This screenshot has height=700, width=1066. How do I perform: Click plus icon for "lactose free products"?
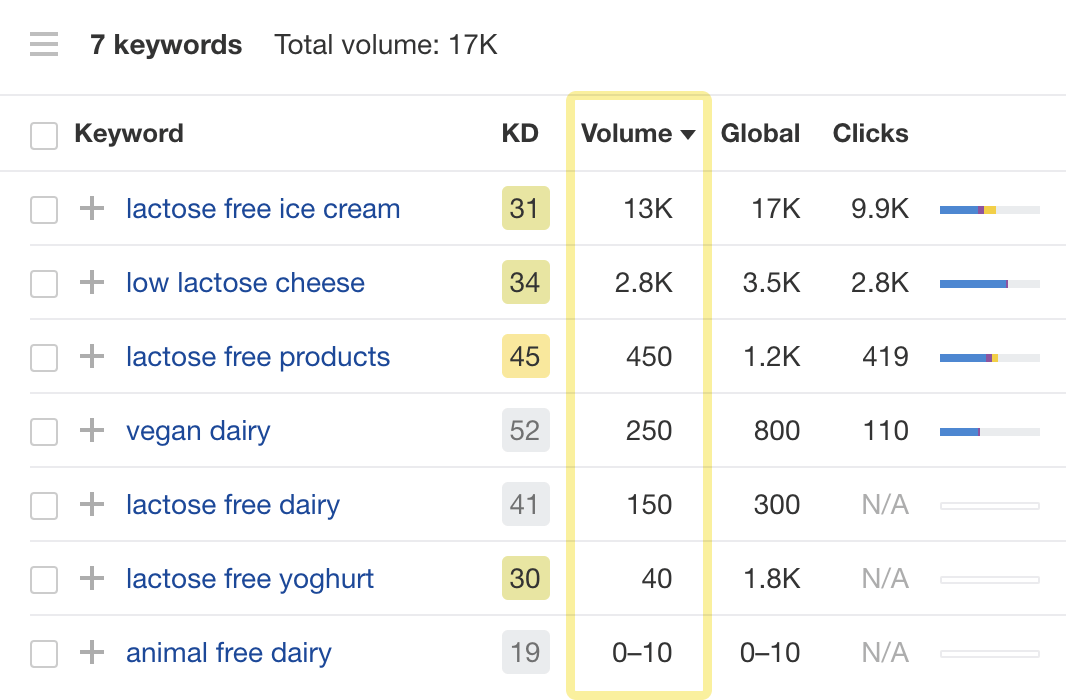pos(91,357)
